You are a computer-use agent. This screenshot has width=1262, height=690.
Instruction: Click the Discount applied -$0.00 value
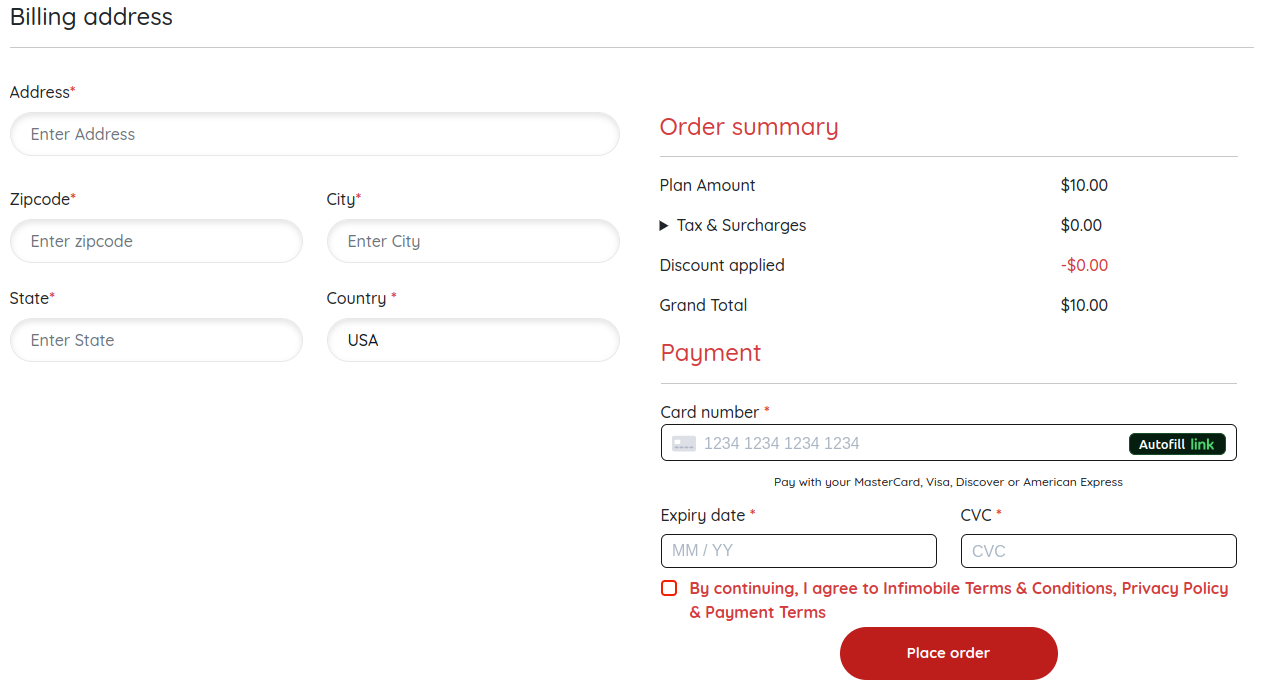click(1084, 265)
